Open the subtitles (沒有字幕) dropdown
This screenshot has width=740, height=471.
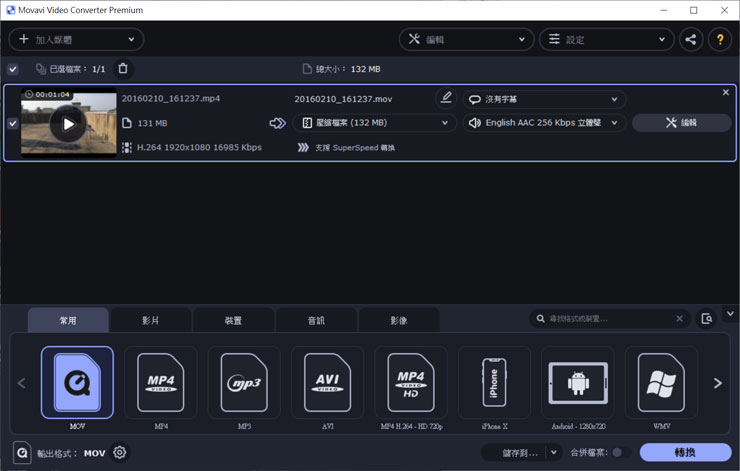pos(544,99)
